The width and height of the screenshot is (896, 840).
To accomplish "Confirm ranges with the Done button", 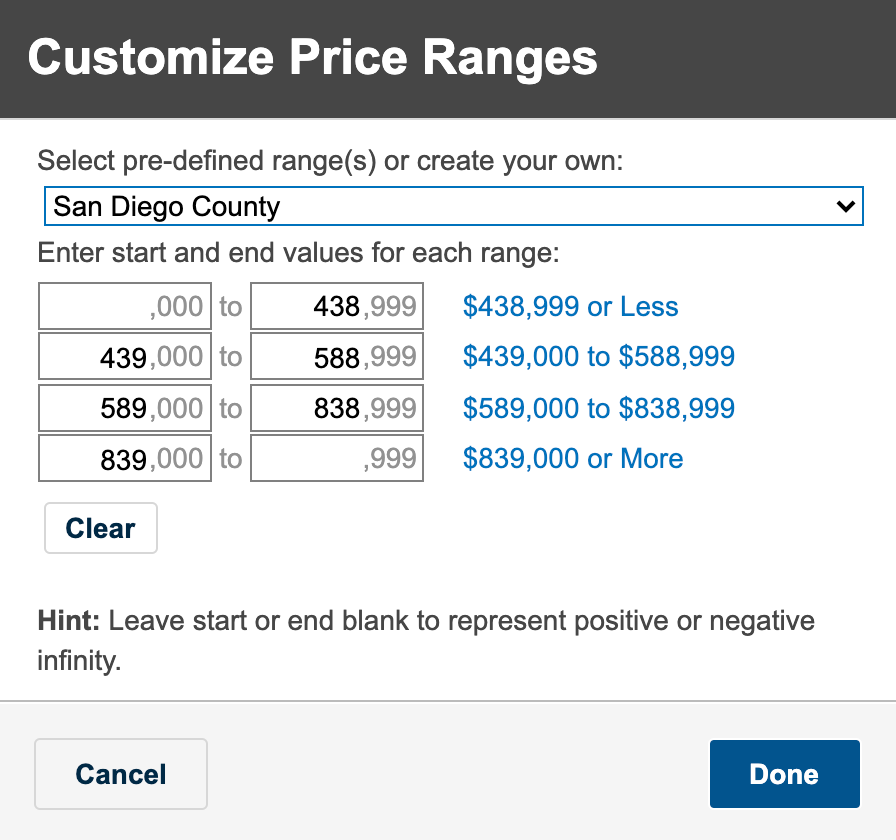I will click(x=785, y=774).
